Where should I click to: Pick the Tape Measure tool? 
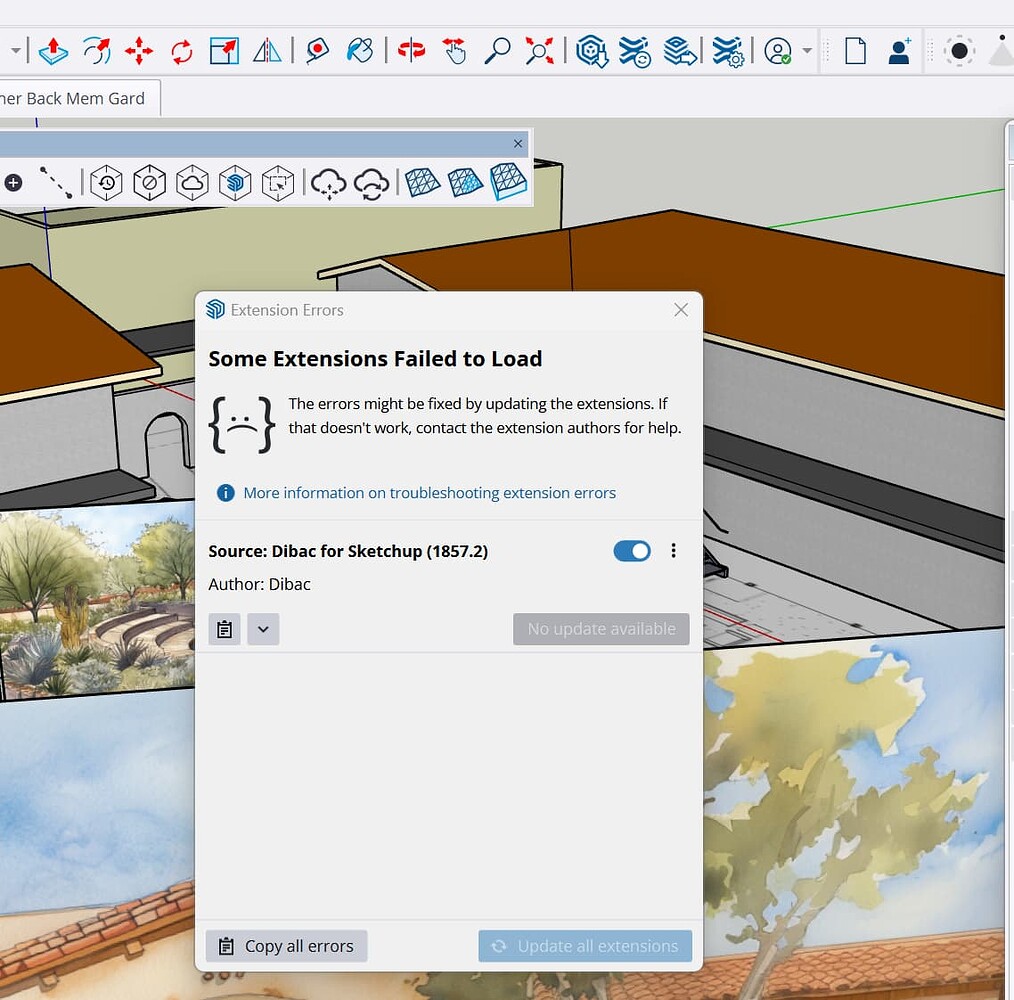pyautogui.click(x=317, y=51)
